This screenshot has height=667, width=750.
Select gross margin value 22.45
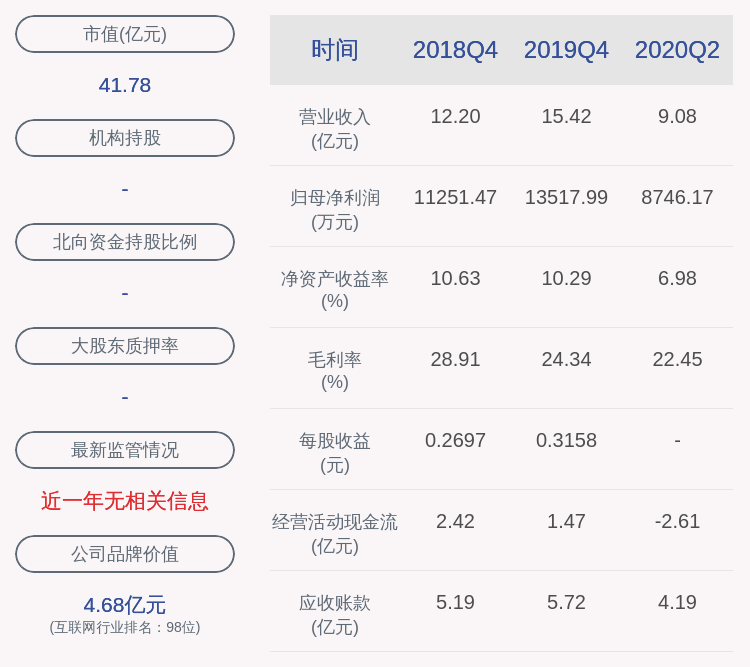[677, 359]
